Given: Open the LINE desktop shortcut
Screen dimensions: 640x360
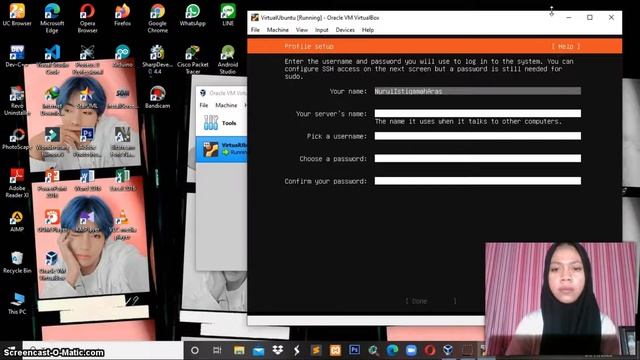Looking at the screenshot, I should point(228,15).
